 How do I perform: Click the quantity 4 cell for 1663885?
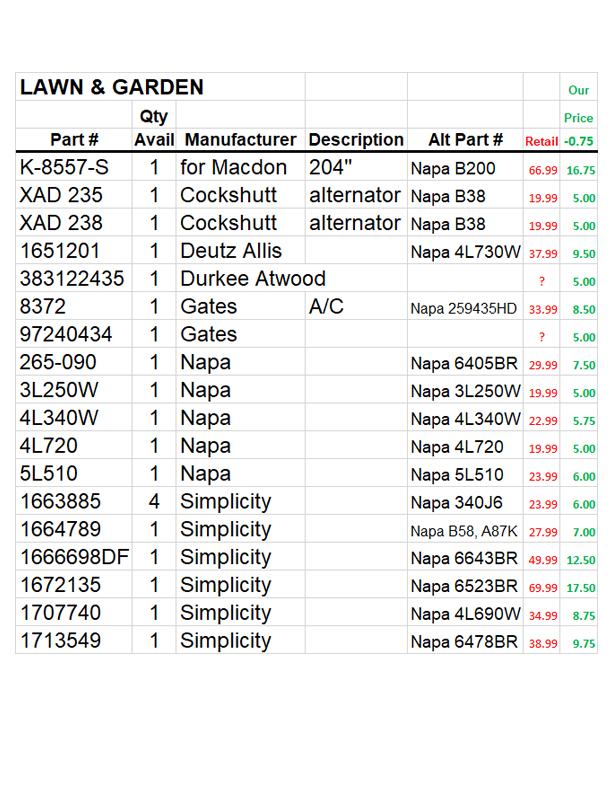(x=154, y=502)
